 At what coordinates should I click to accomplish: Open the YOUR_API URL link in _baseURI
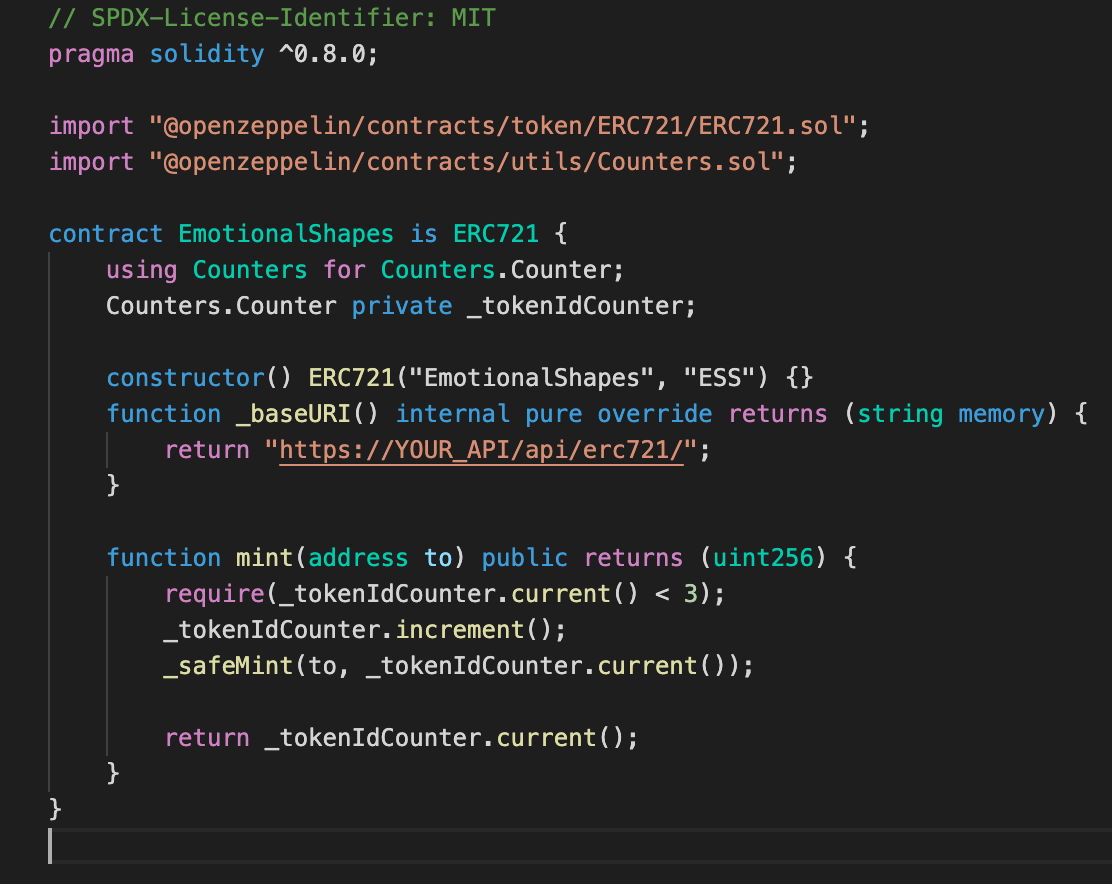tap(480, 450)
